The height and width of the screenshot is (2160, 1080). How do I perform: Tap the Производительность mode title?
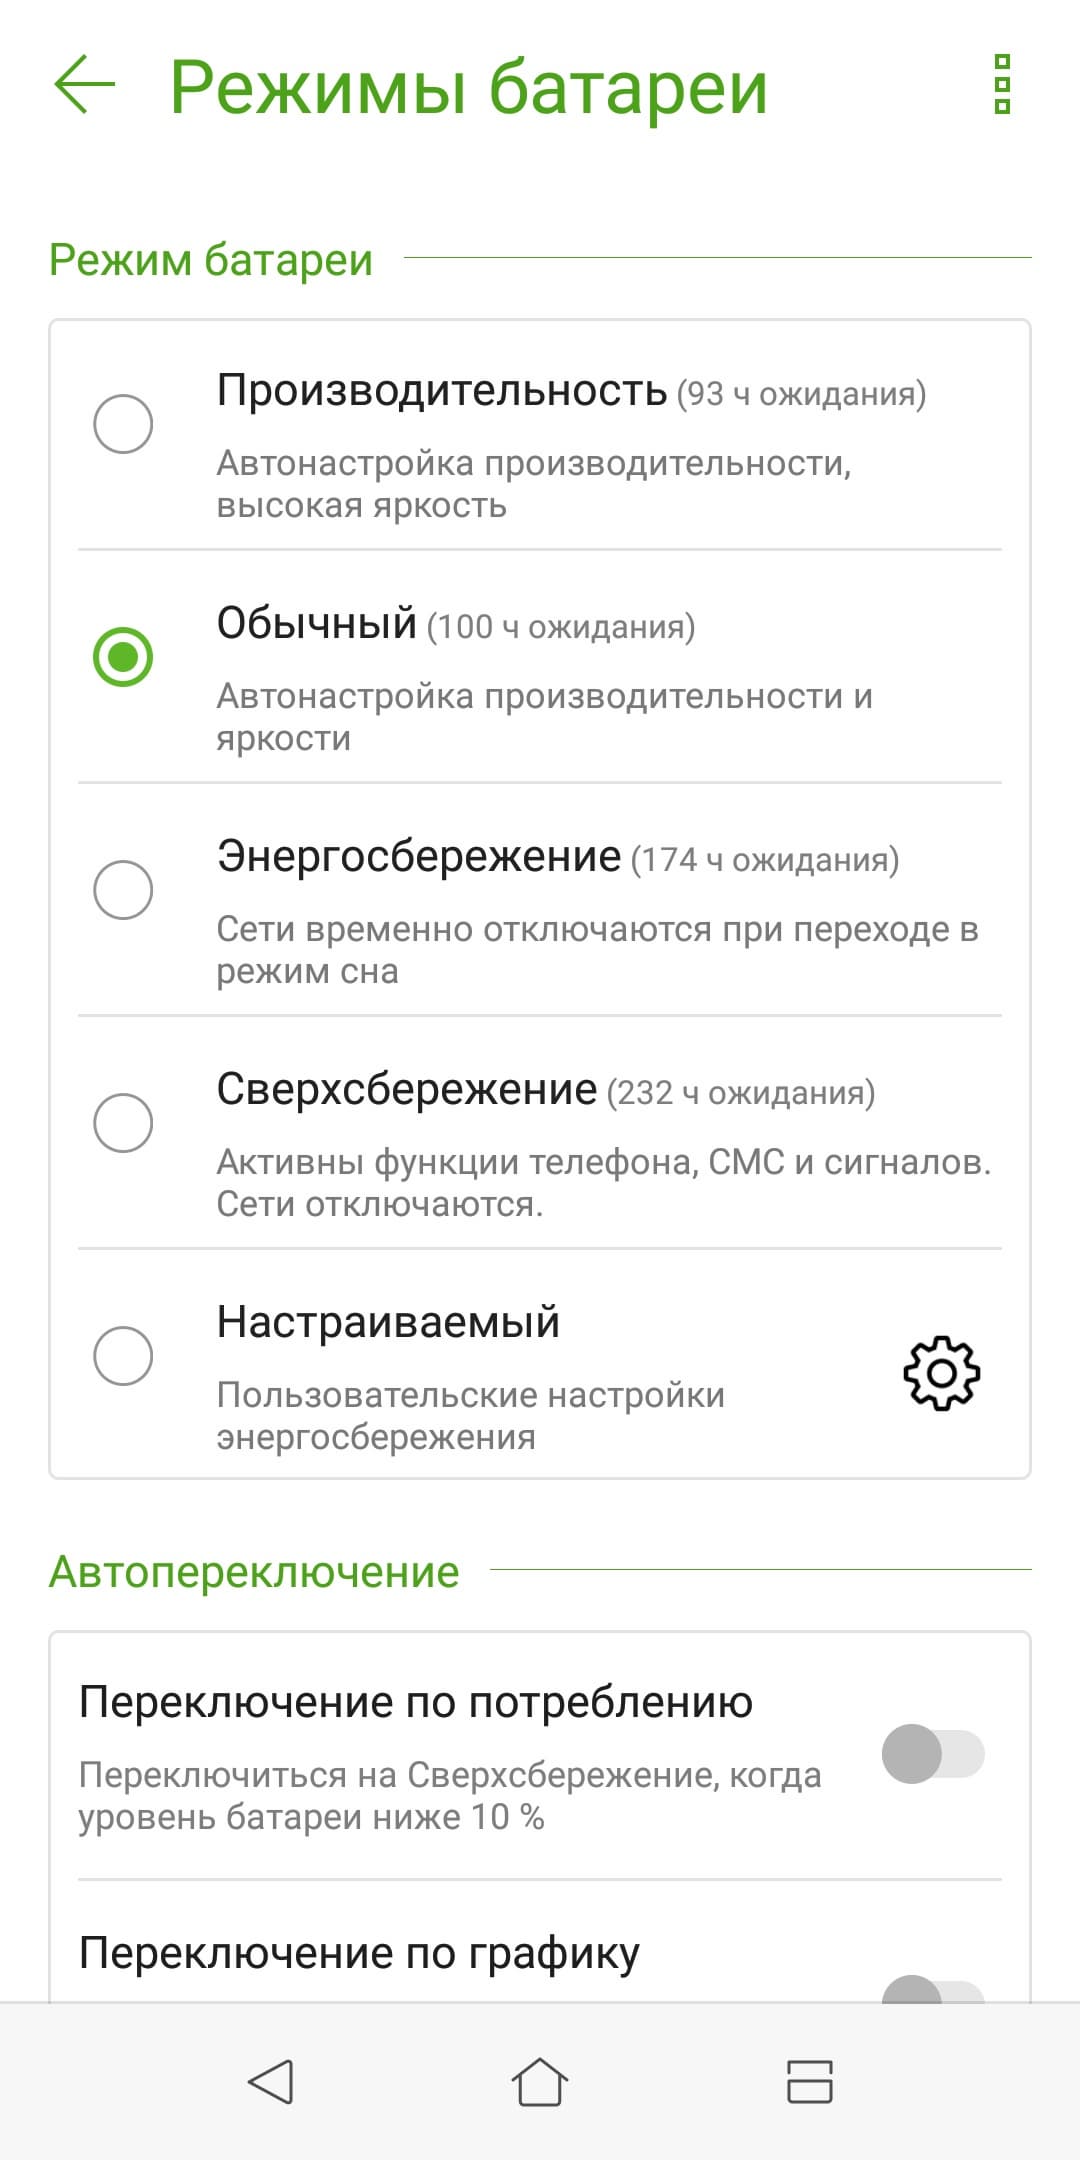point(441,391)
